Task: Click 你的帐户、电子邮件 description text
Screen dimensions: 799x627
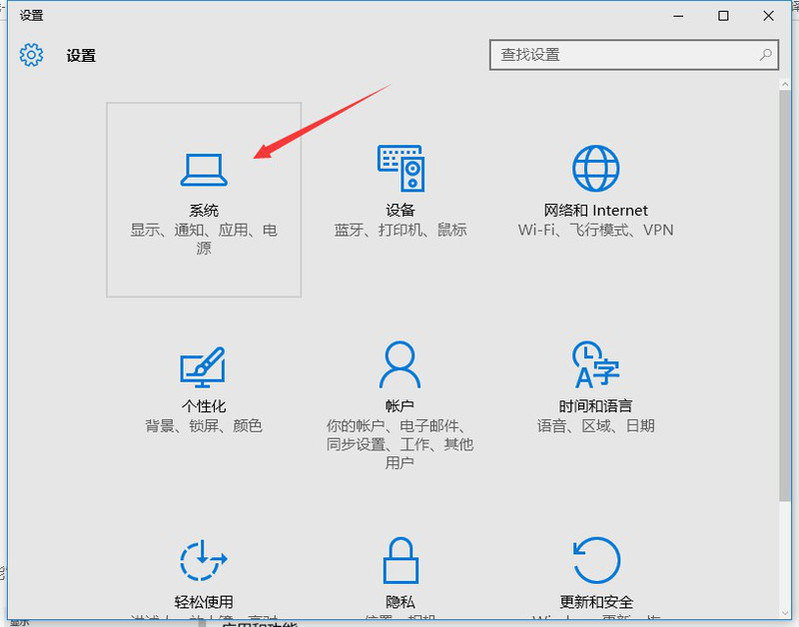Action: [x=400, y=444]
